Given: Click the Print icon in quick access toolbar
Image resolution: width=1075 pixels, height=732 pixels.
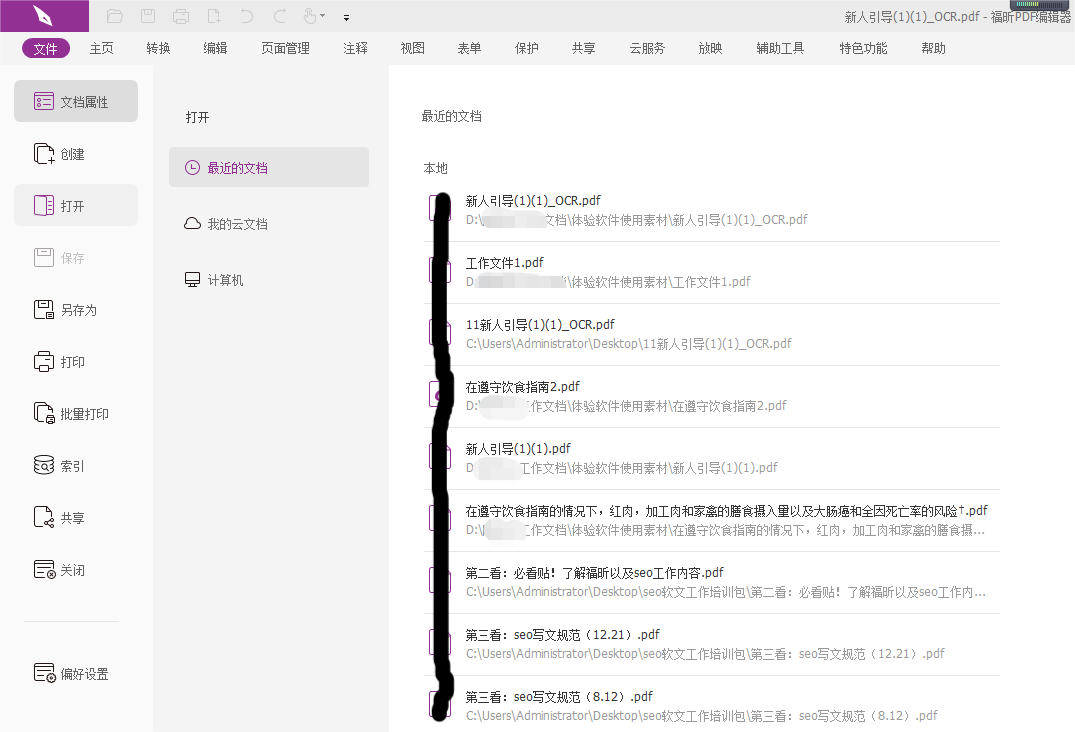Looking at the screenshot, I should click(180, 16).
